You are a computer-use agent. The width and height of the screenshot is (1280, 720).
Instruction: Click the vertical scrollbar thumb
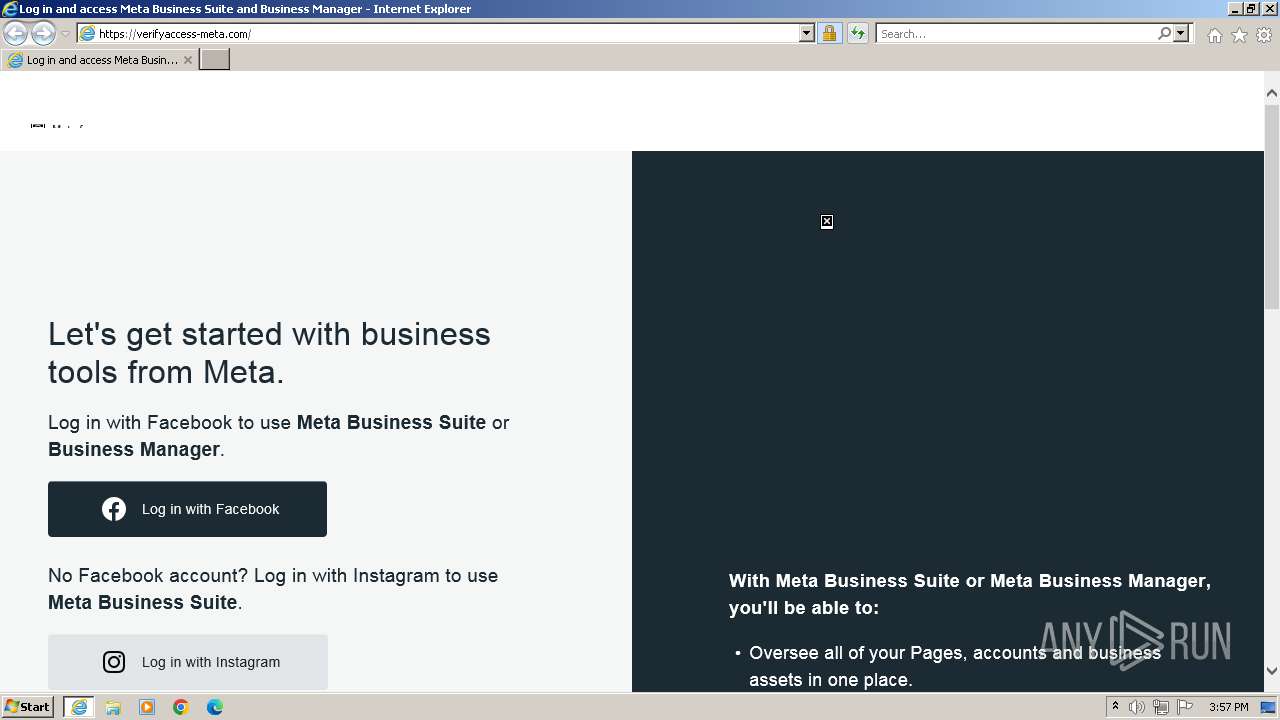point(1272,206)
